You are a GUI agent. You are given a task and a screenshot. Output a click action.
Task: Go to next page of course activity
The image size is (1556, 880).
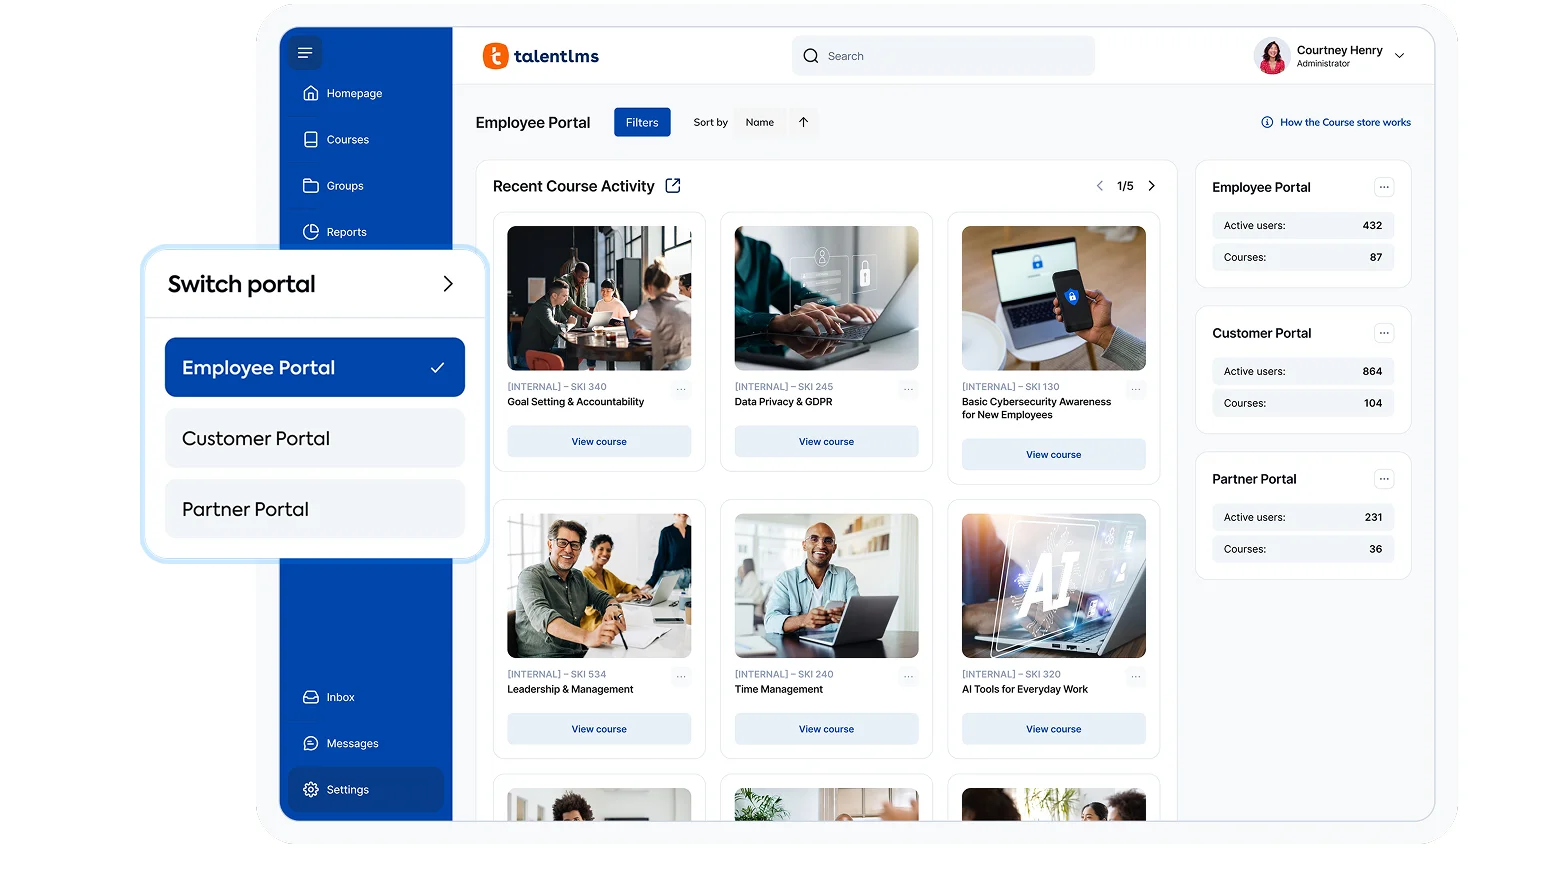tap(1151, 186)
